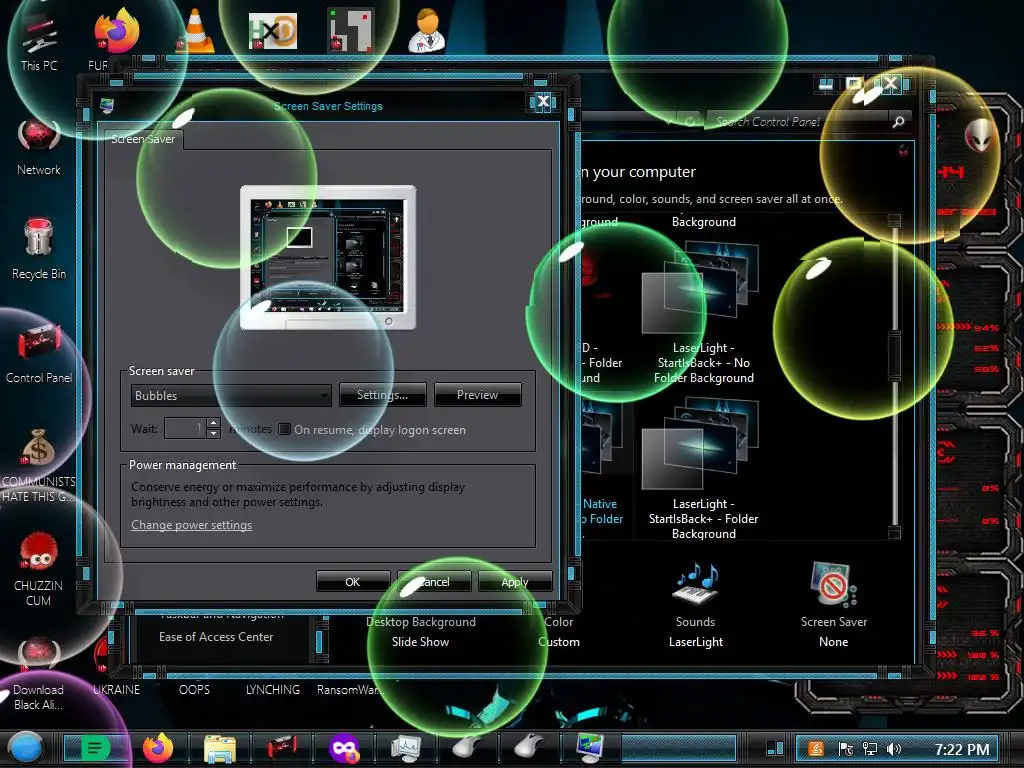Focus the Search Control Panel field

[x=799, y=121]
